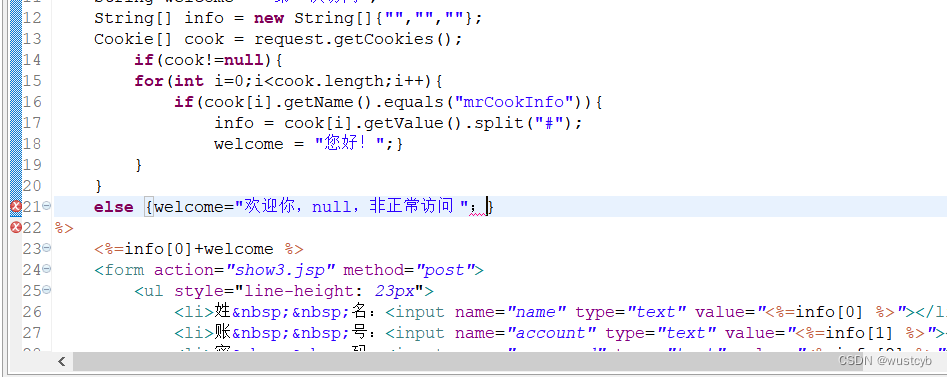Click line number 12 in the gutter
The image size is (947, 377).
tap(32, 18)
